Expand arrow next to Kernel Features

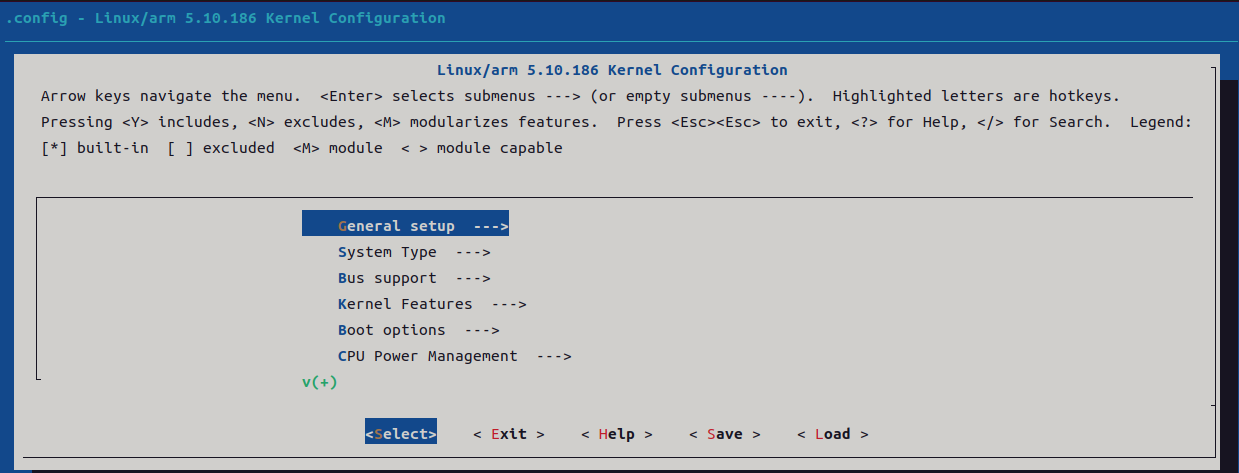pyautogui.click(x=509, y=304)
